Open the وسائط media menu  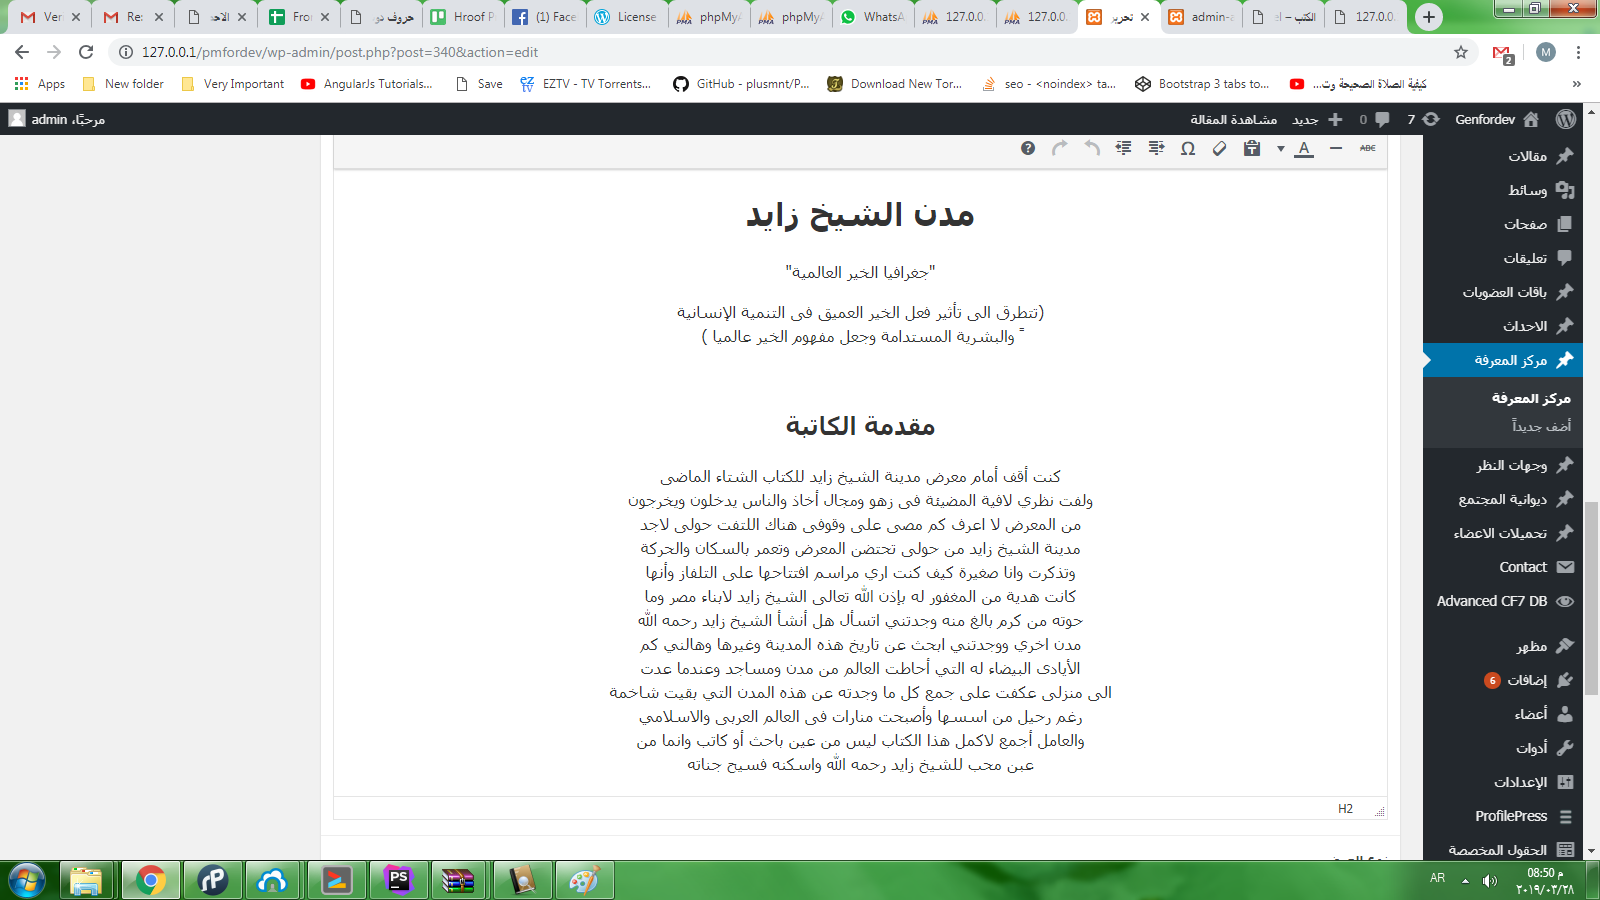pyautogui.click(x=1503, y=190)
